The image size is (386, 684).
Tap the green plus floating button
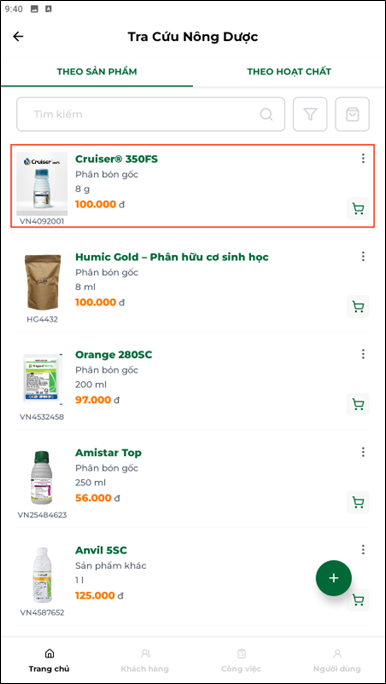(x=334, y=578)
